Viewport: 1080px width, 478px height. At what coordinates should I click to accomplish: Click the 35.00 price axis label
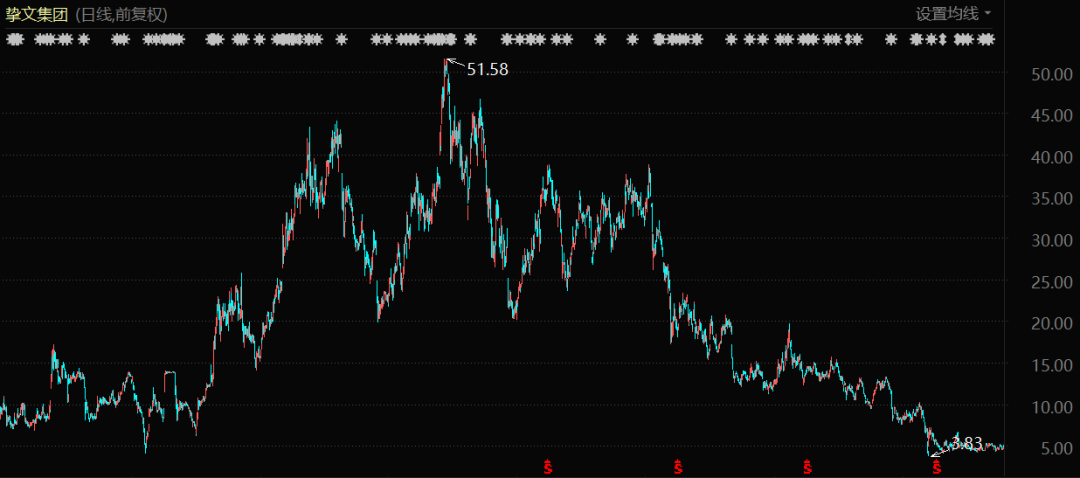click(x=1052, y=199)
